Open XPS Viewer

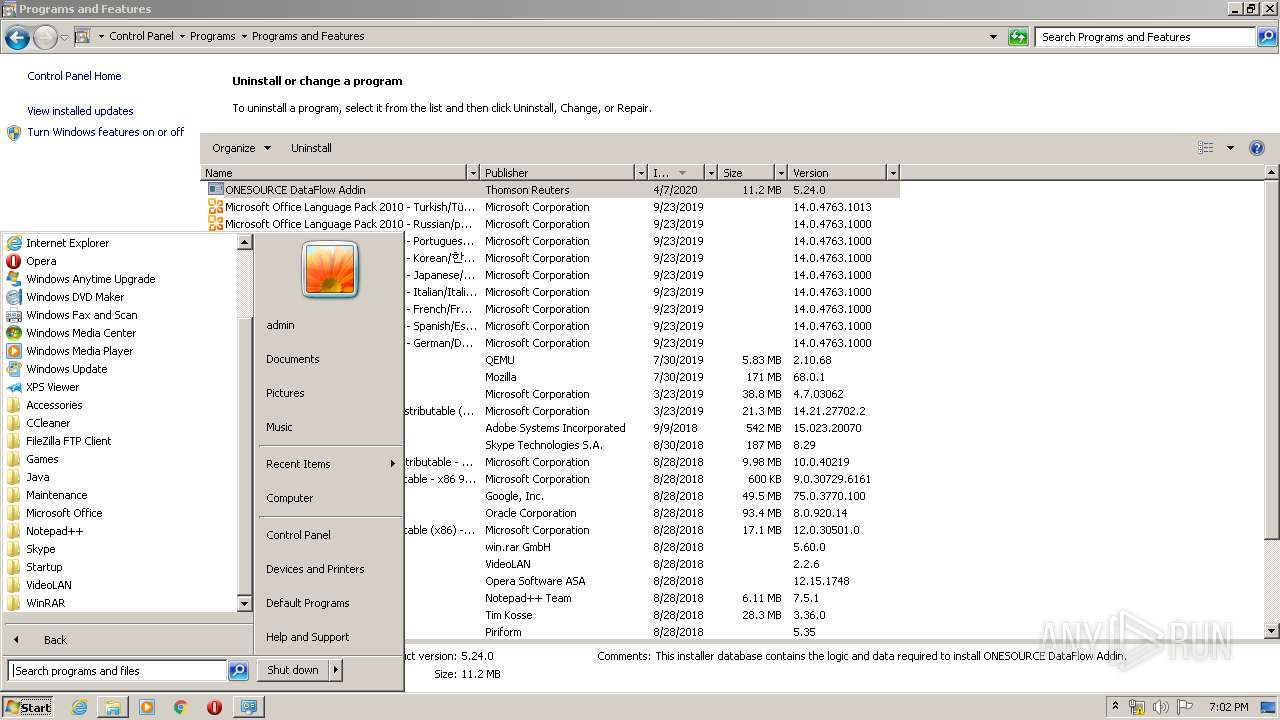(x=52, y=387)
